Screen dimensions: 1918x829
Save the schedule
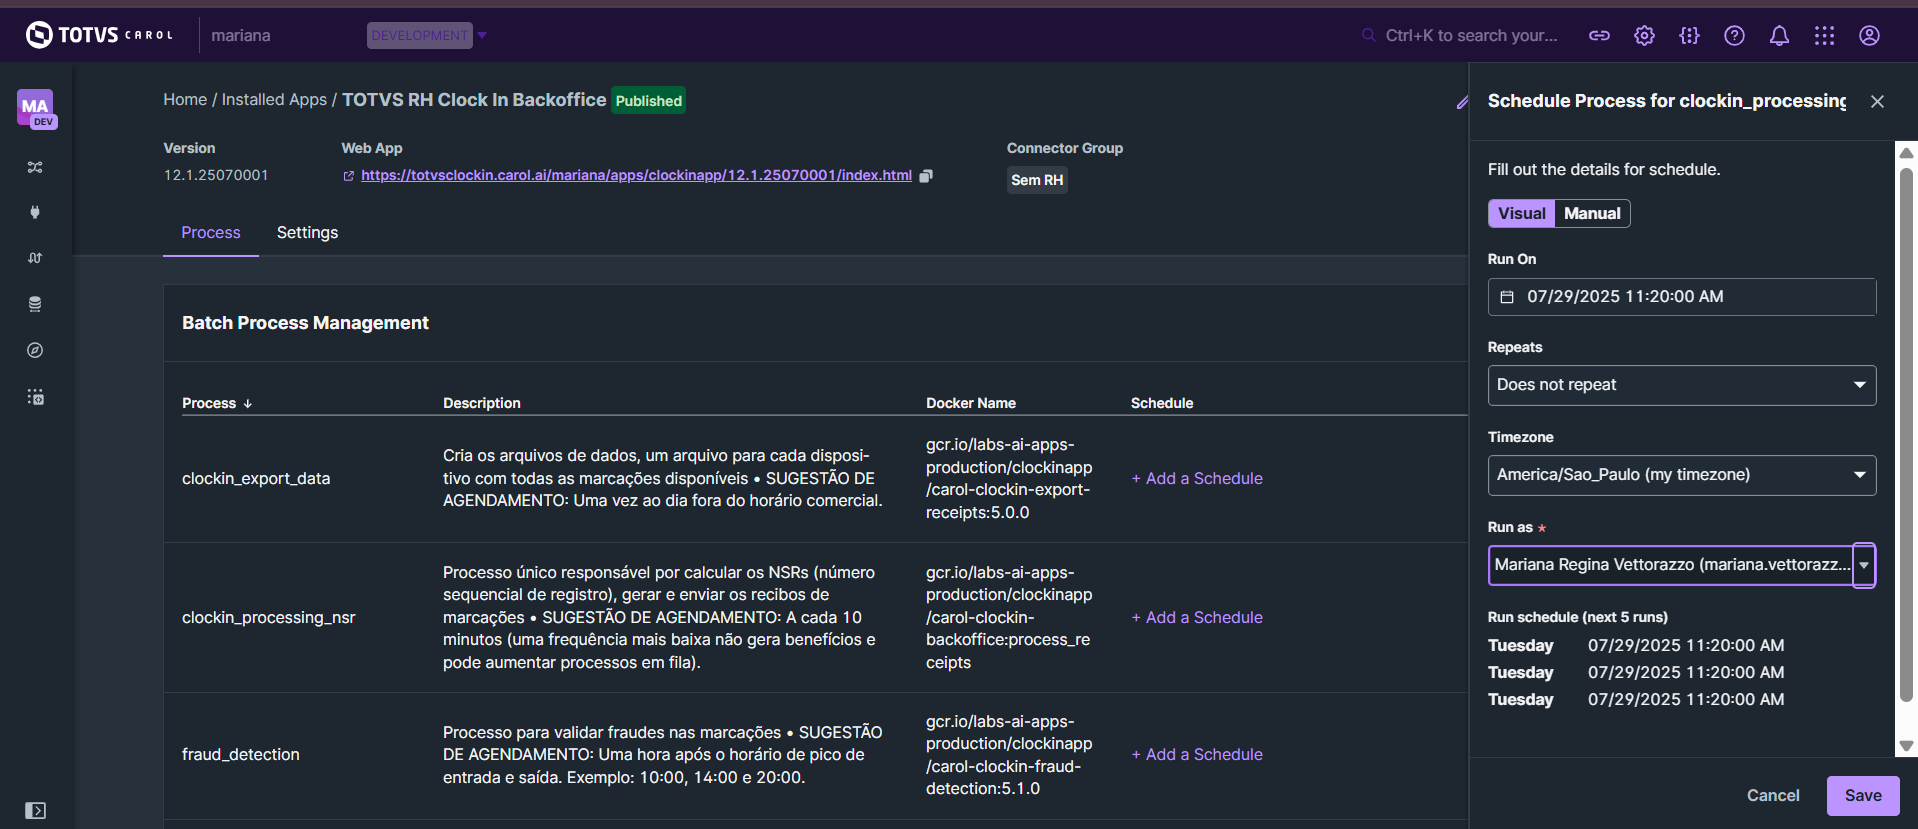pyautogui.click(x=1862, y=795)
